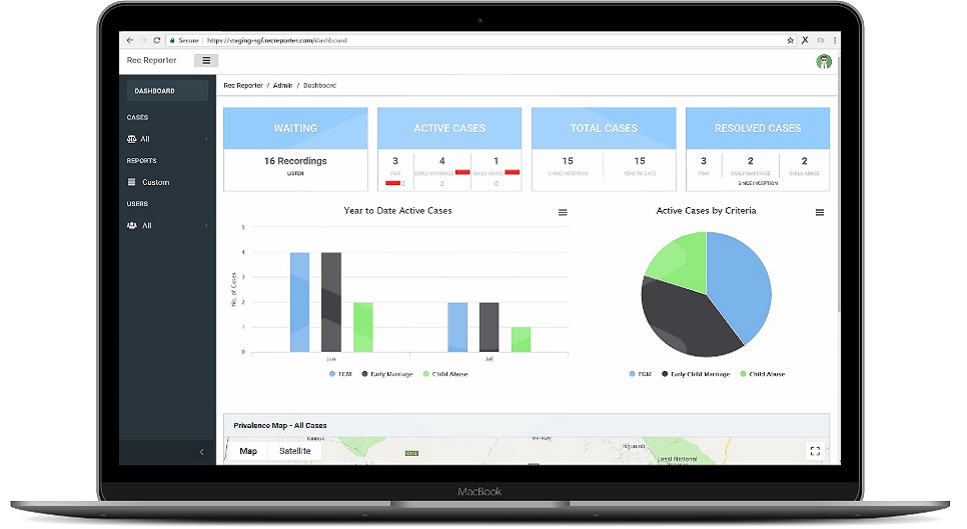Open the browser three-dot menu

pos(834,40)
